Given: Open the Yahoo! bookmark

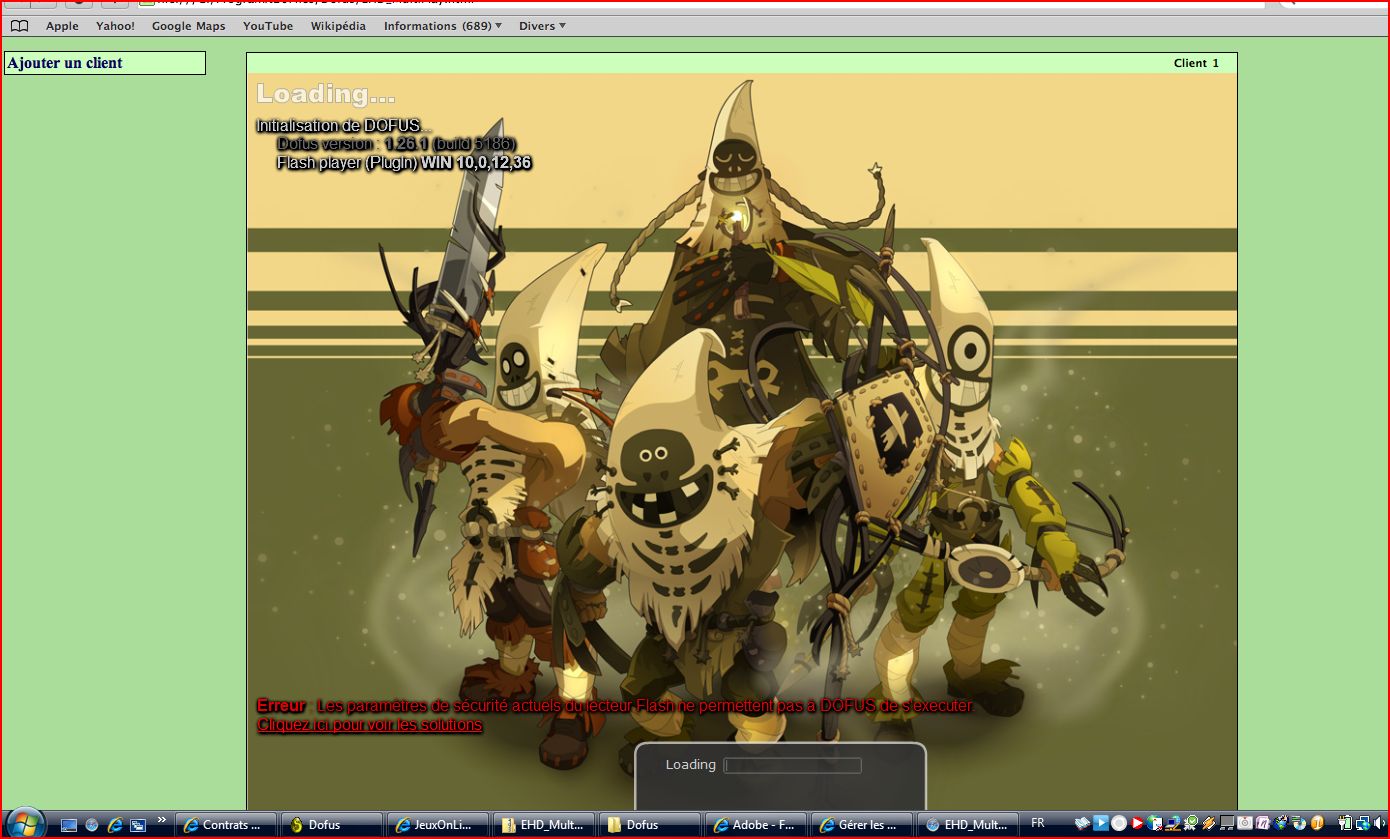Looking at the screenshot, I should (x=115, y=26).
